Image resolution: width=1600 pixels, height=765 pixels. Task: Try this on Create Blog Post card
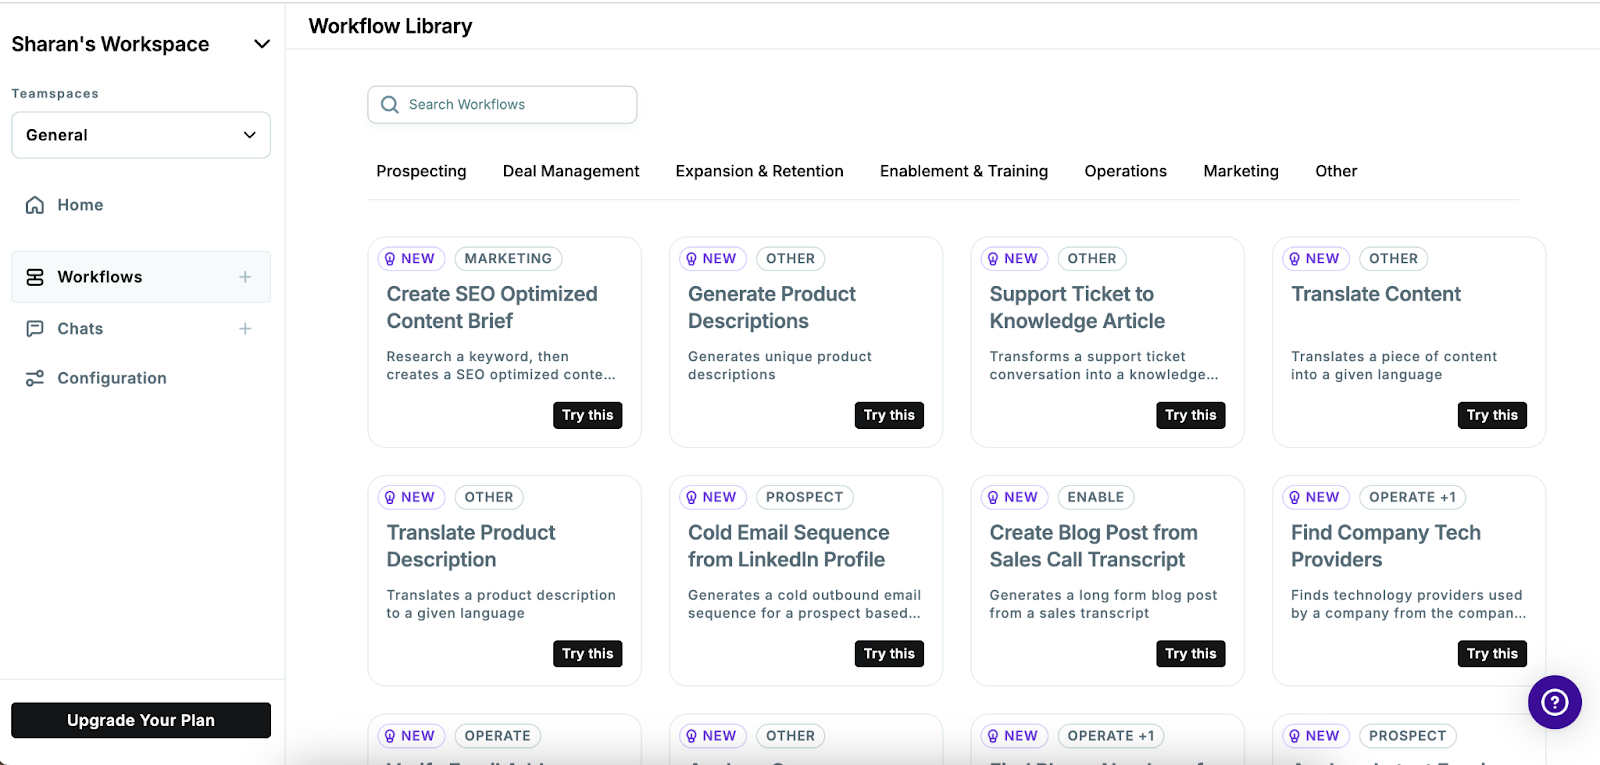(1191, 654)
